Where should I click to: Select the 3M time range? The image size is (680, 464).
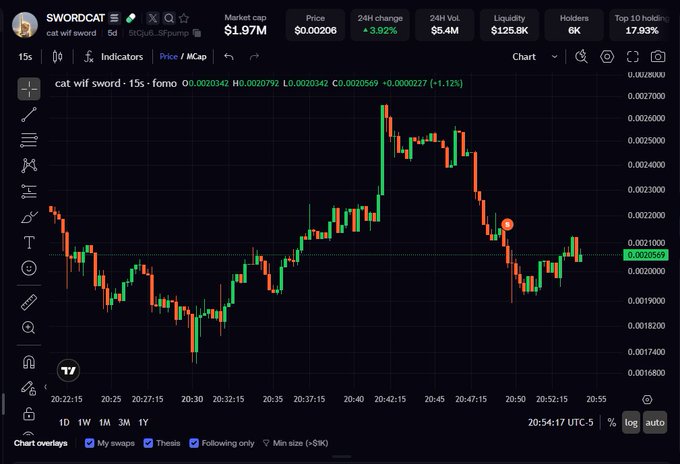124,422
